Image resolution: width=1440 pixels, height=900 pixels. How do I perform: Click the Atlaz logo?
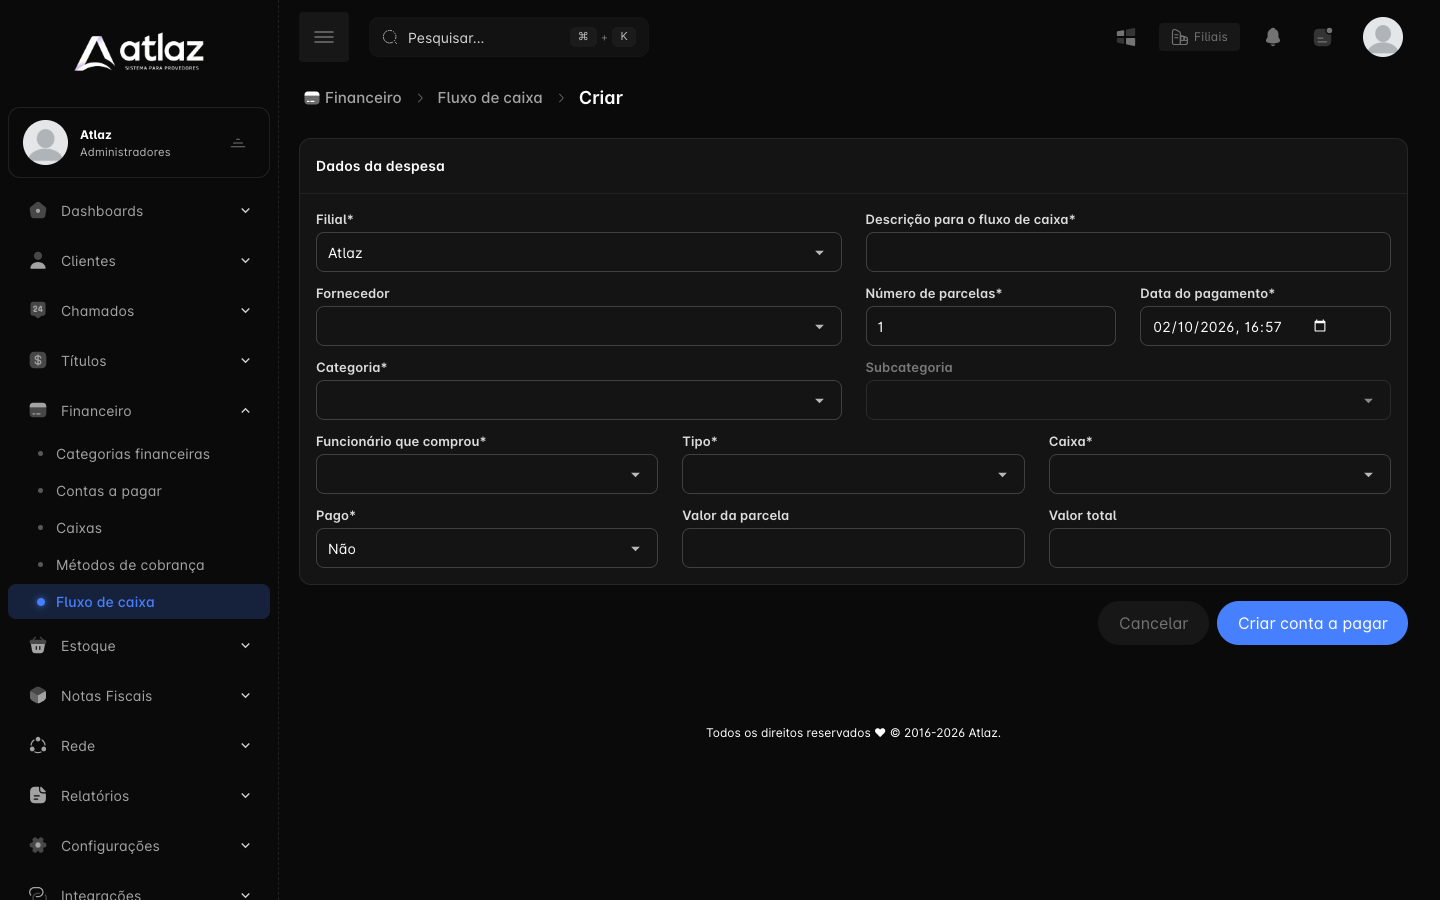coord(139,52)
